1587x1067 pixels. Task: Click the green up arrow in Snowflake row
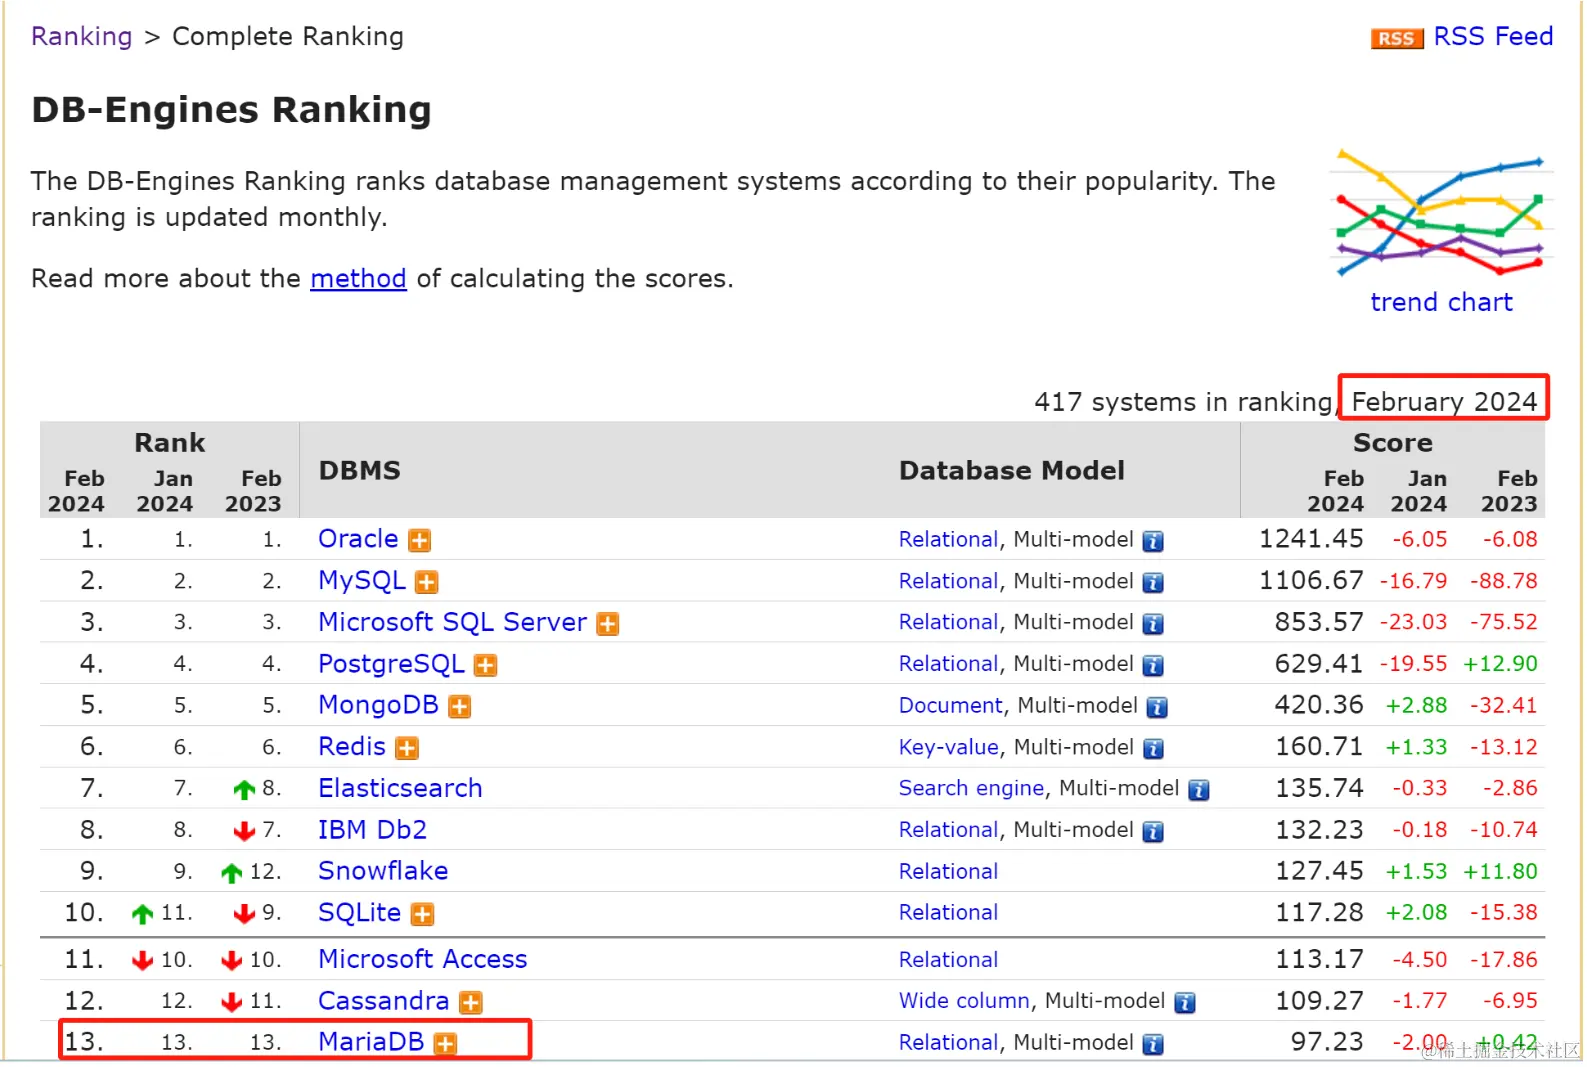point(232,873)
